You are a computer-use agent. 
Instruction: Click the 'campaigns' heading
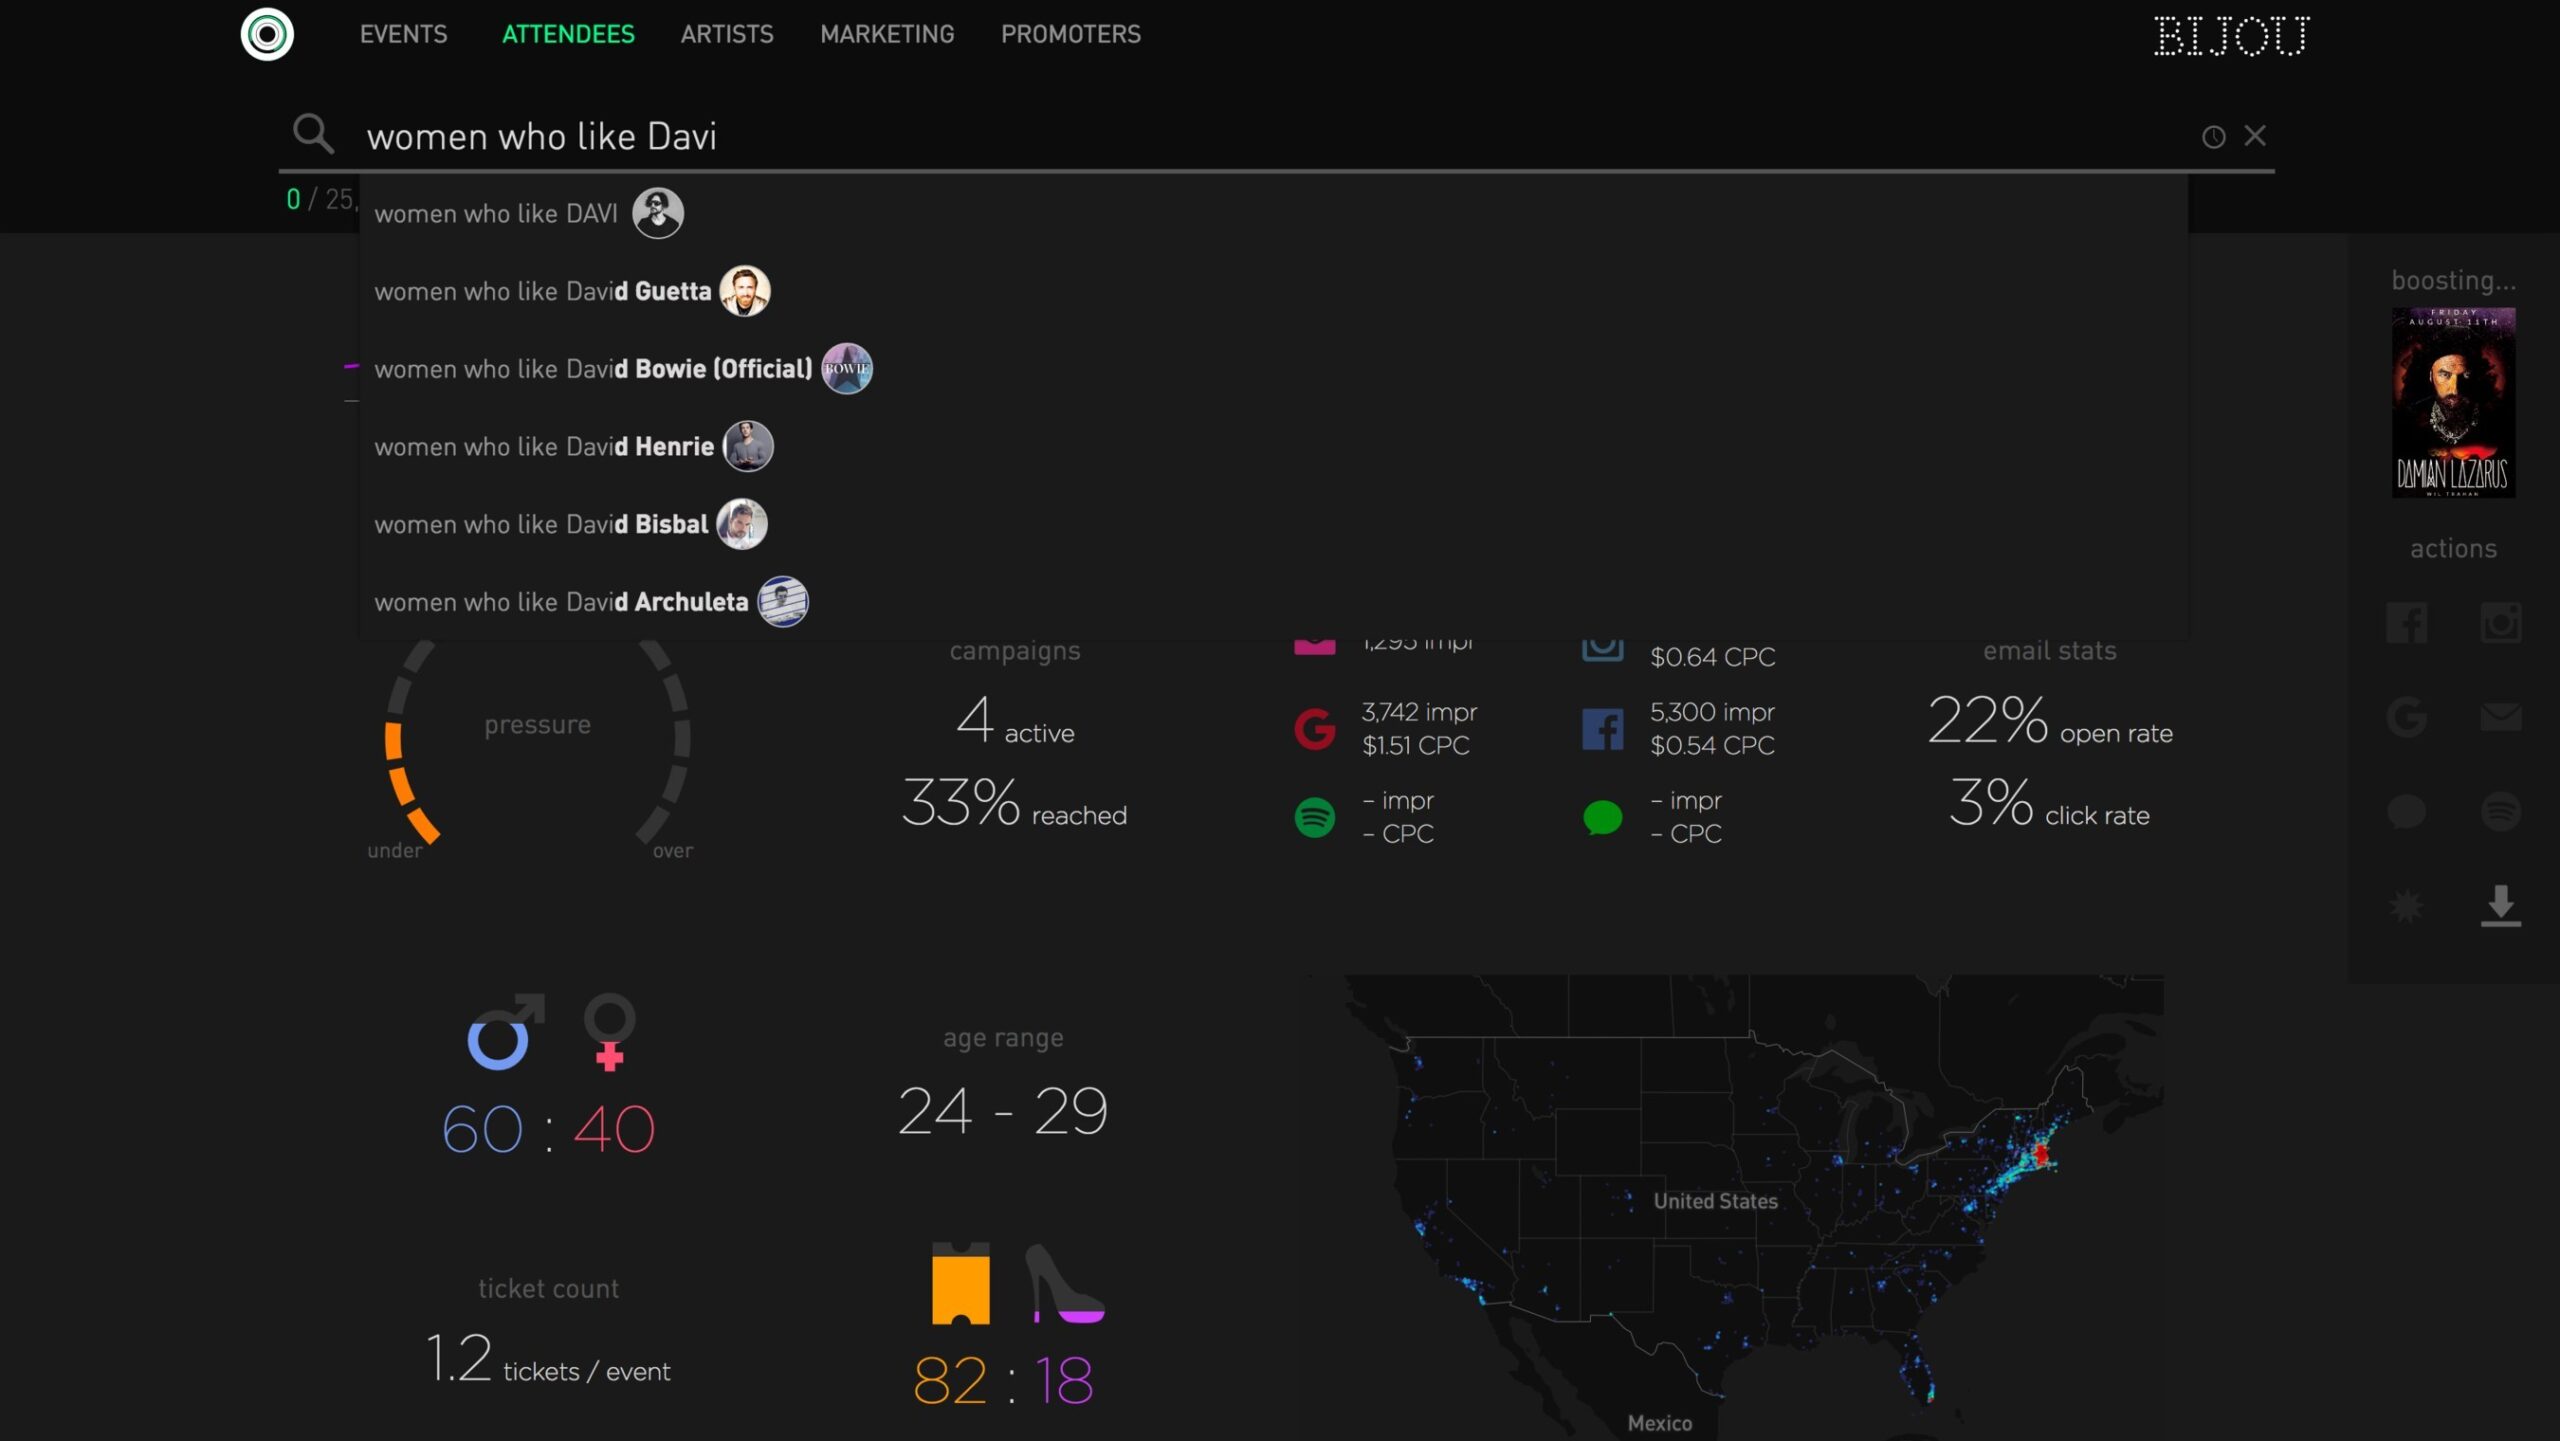1015,651
